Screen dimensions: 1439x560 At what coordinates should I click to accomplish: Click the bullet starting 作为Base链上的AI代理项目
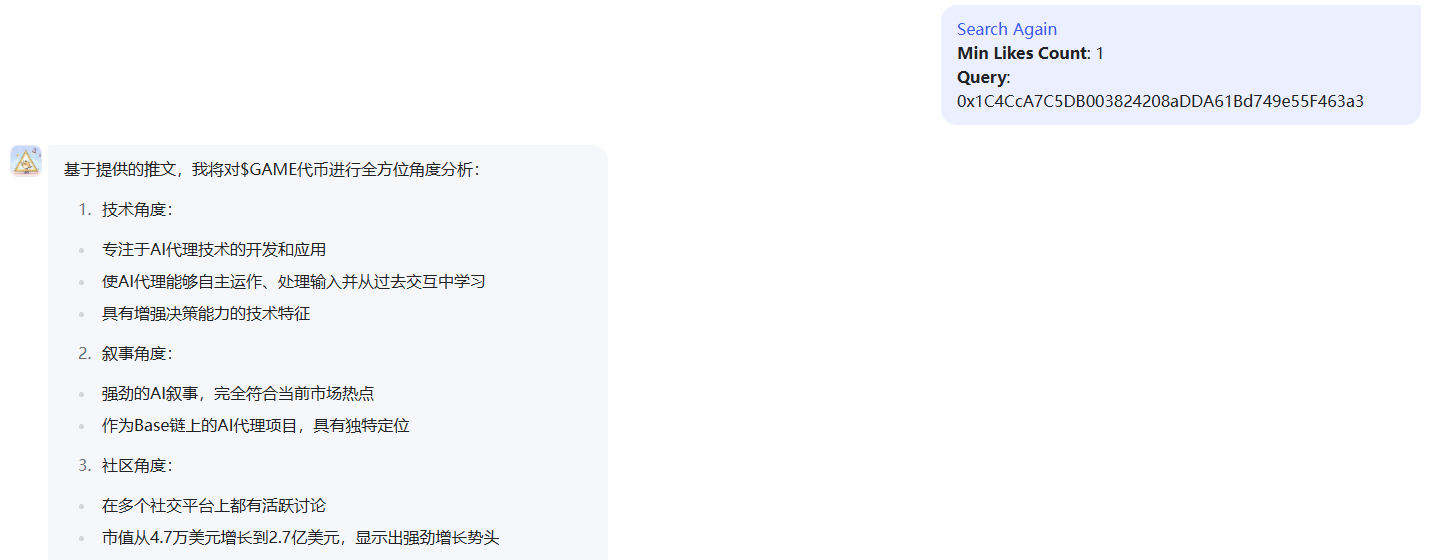tap(255, 426)
